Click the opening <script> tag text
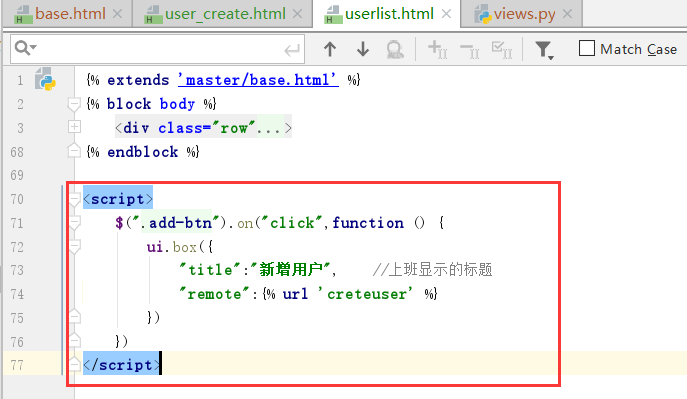Screen dimensions: 687x399 (118, 199)
